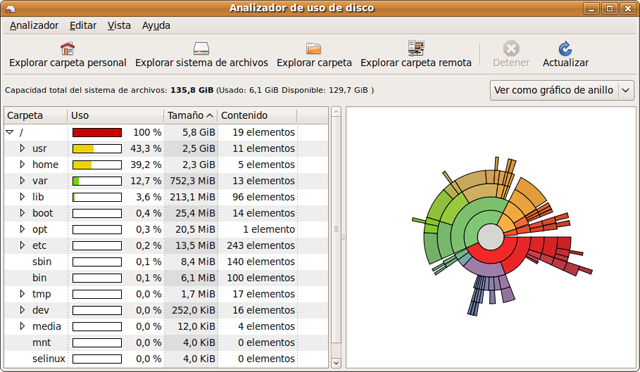Click the center of the ring chart

click(491, 237)
